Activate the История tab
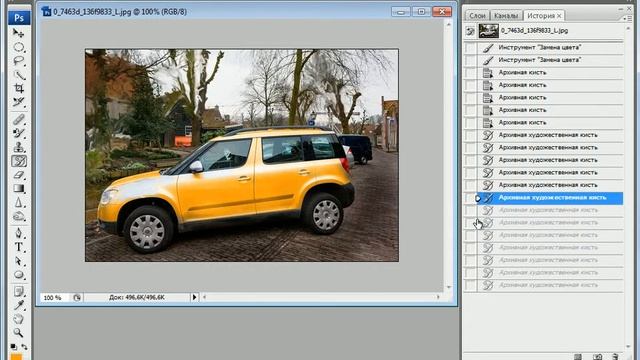The width and height of the screenshot is (640, 360). pyautogui.click(x=540, y=16)
